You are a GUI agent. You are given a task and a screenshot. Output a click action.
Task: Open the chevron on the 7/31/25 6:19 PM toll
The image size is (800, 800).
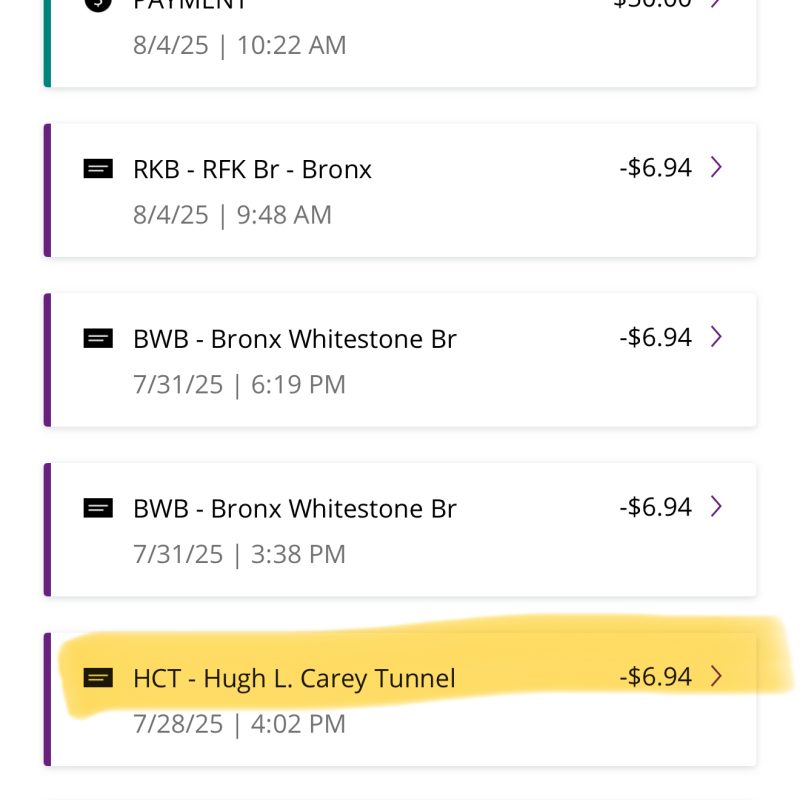coord(716,338)
